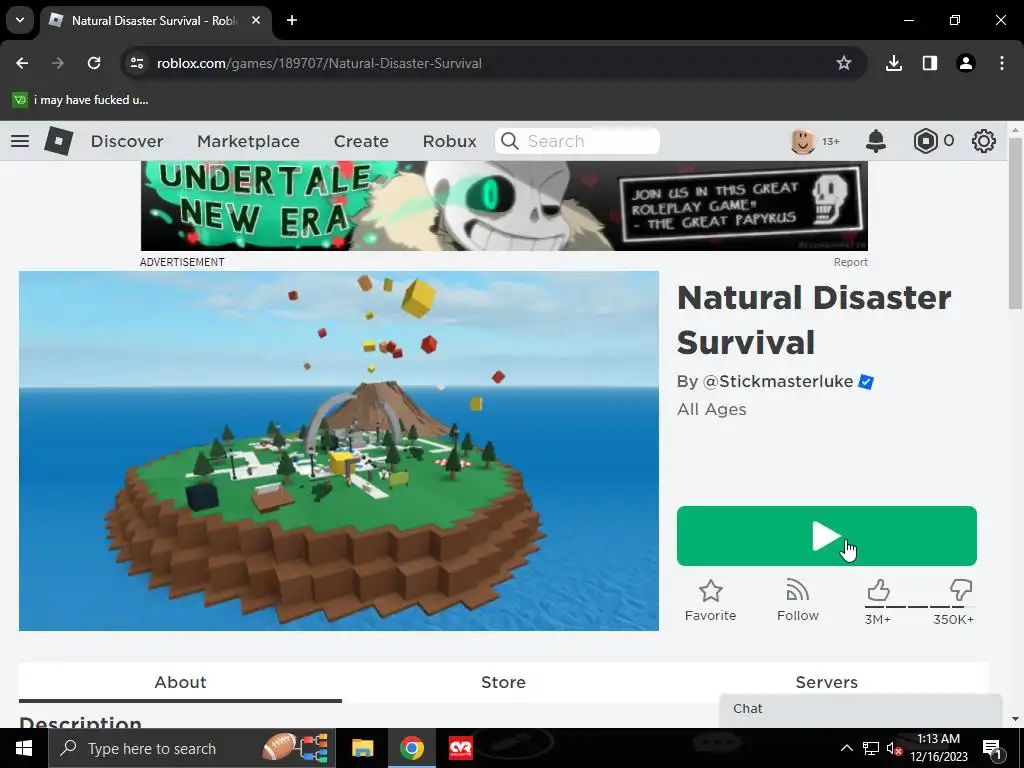Image resolution: width=1024 pixels, height=768 pixels.
Task: Click the Roblox logo home icon
Action: click(x=59, y=141)
